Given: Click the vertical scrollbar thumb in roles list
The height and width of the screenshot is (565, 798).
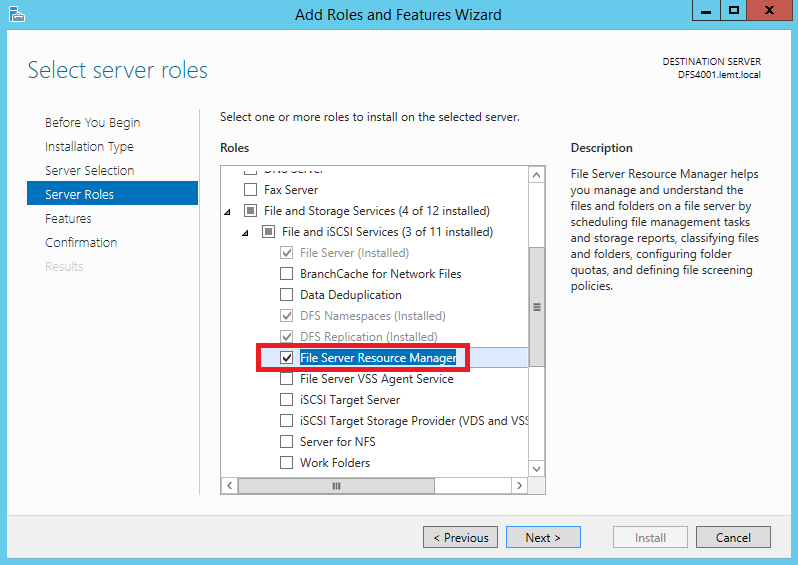Looking at the screenshot, I should click(x=536, y=307).
